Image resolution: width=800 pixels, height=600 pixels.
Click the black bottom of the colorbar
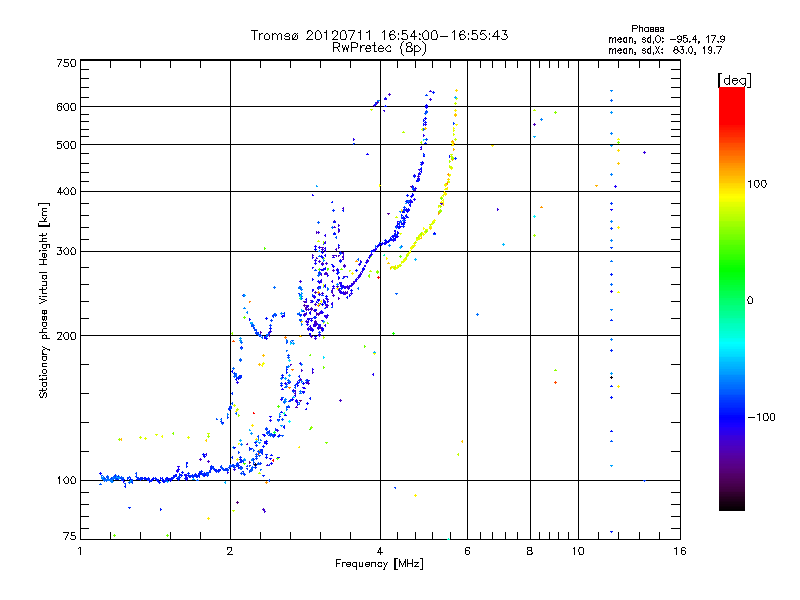(x=732, y=503)
